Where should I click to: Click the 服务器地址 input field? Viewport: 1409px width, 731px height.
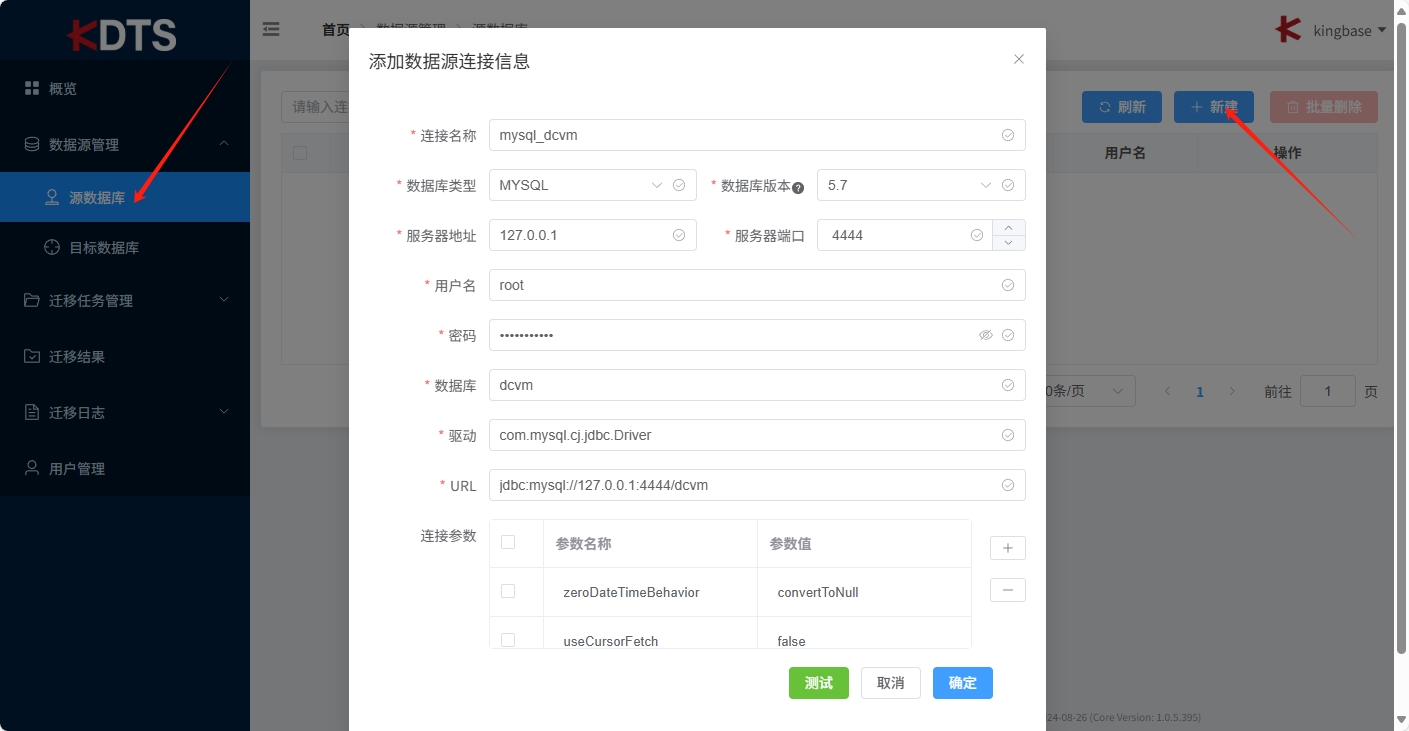593,235
